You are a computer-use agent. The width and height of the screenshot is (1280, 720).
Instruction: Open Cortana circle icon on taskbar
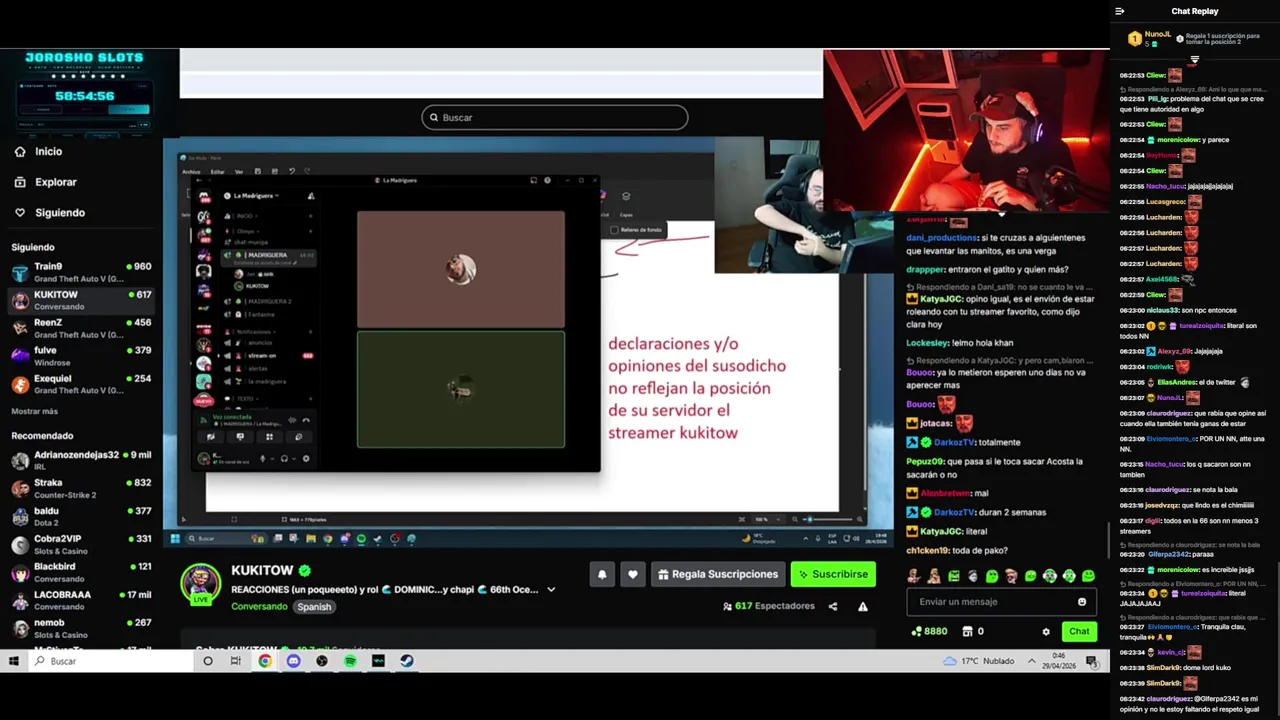point(208,661)
